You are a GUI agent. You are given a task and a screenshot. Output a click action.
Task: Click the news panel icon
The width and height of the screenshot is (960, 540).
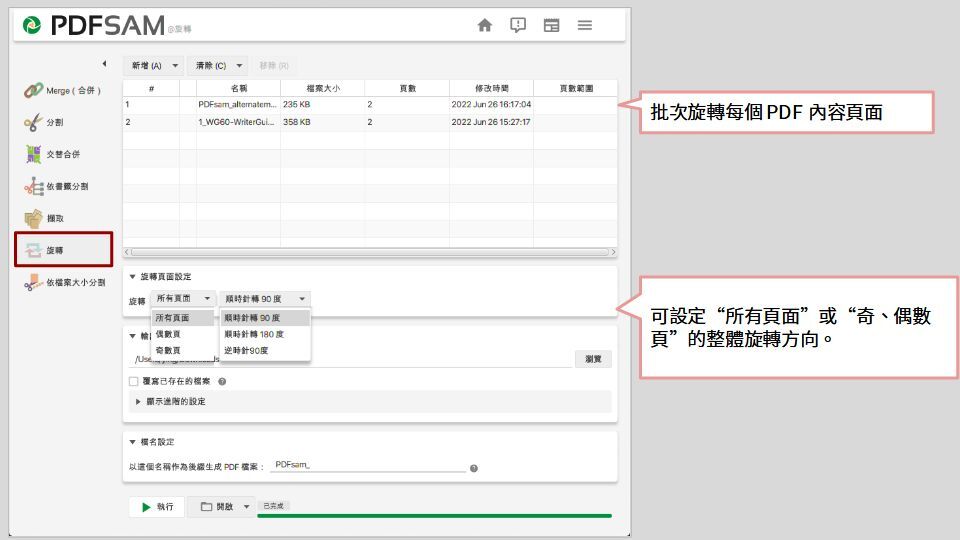(551, 25)
